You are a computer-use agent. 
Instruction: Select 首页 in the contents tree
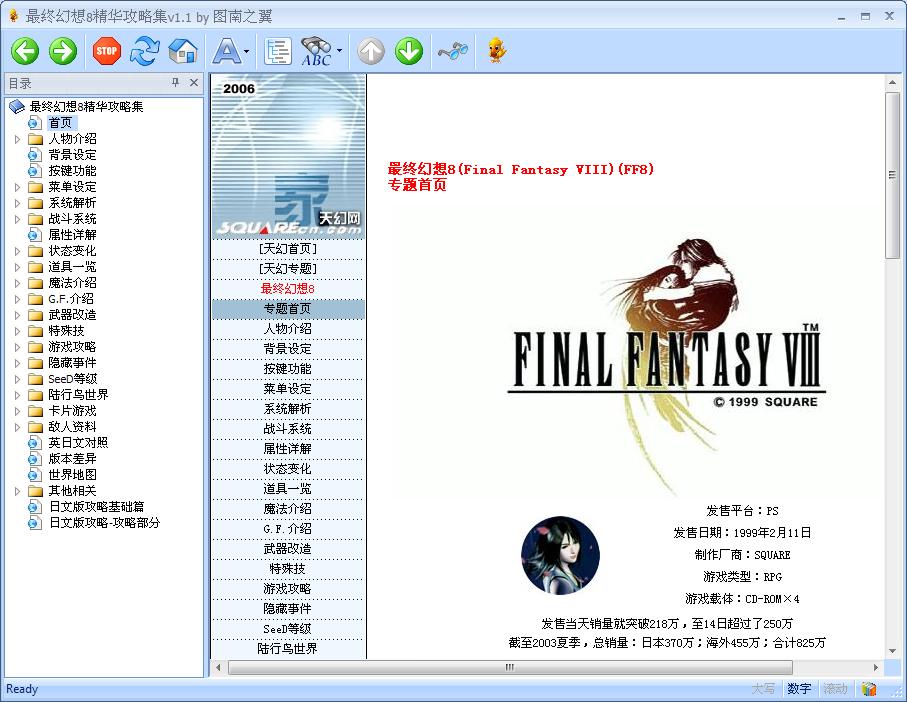[60, 122]
